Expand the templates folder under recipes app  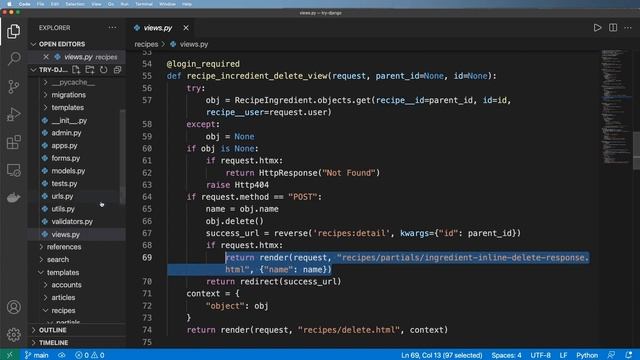(x=67, y=107)
